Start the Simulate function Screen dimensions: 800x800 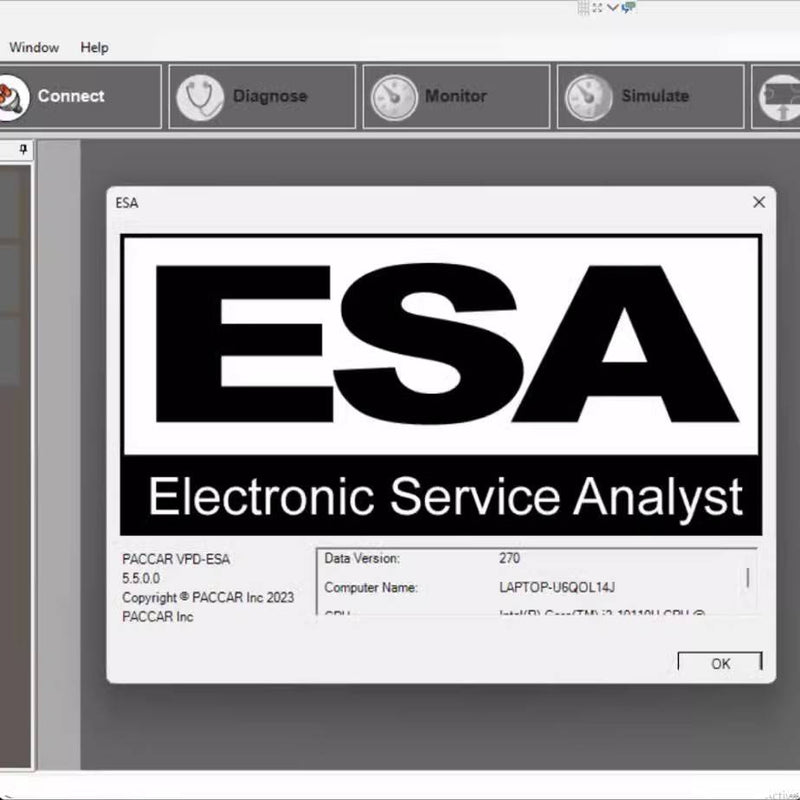click(x=648, y=95)
